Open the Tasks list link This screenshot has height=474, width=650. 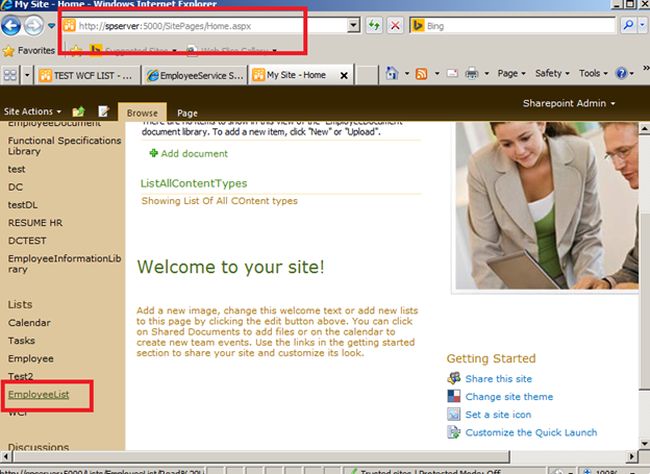click(x=21, y=340)
